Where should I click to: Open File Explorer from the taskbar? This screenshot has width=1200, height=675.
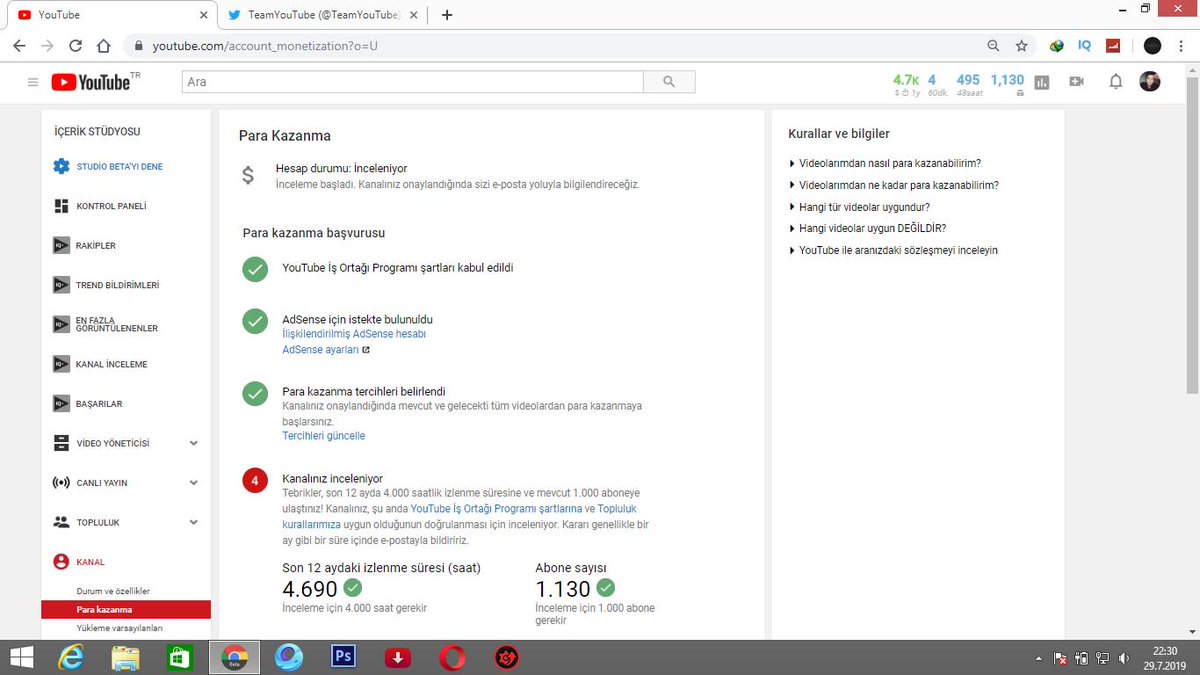click(x=125, y=657)
